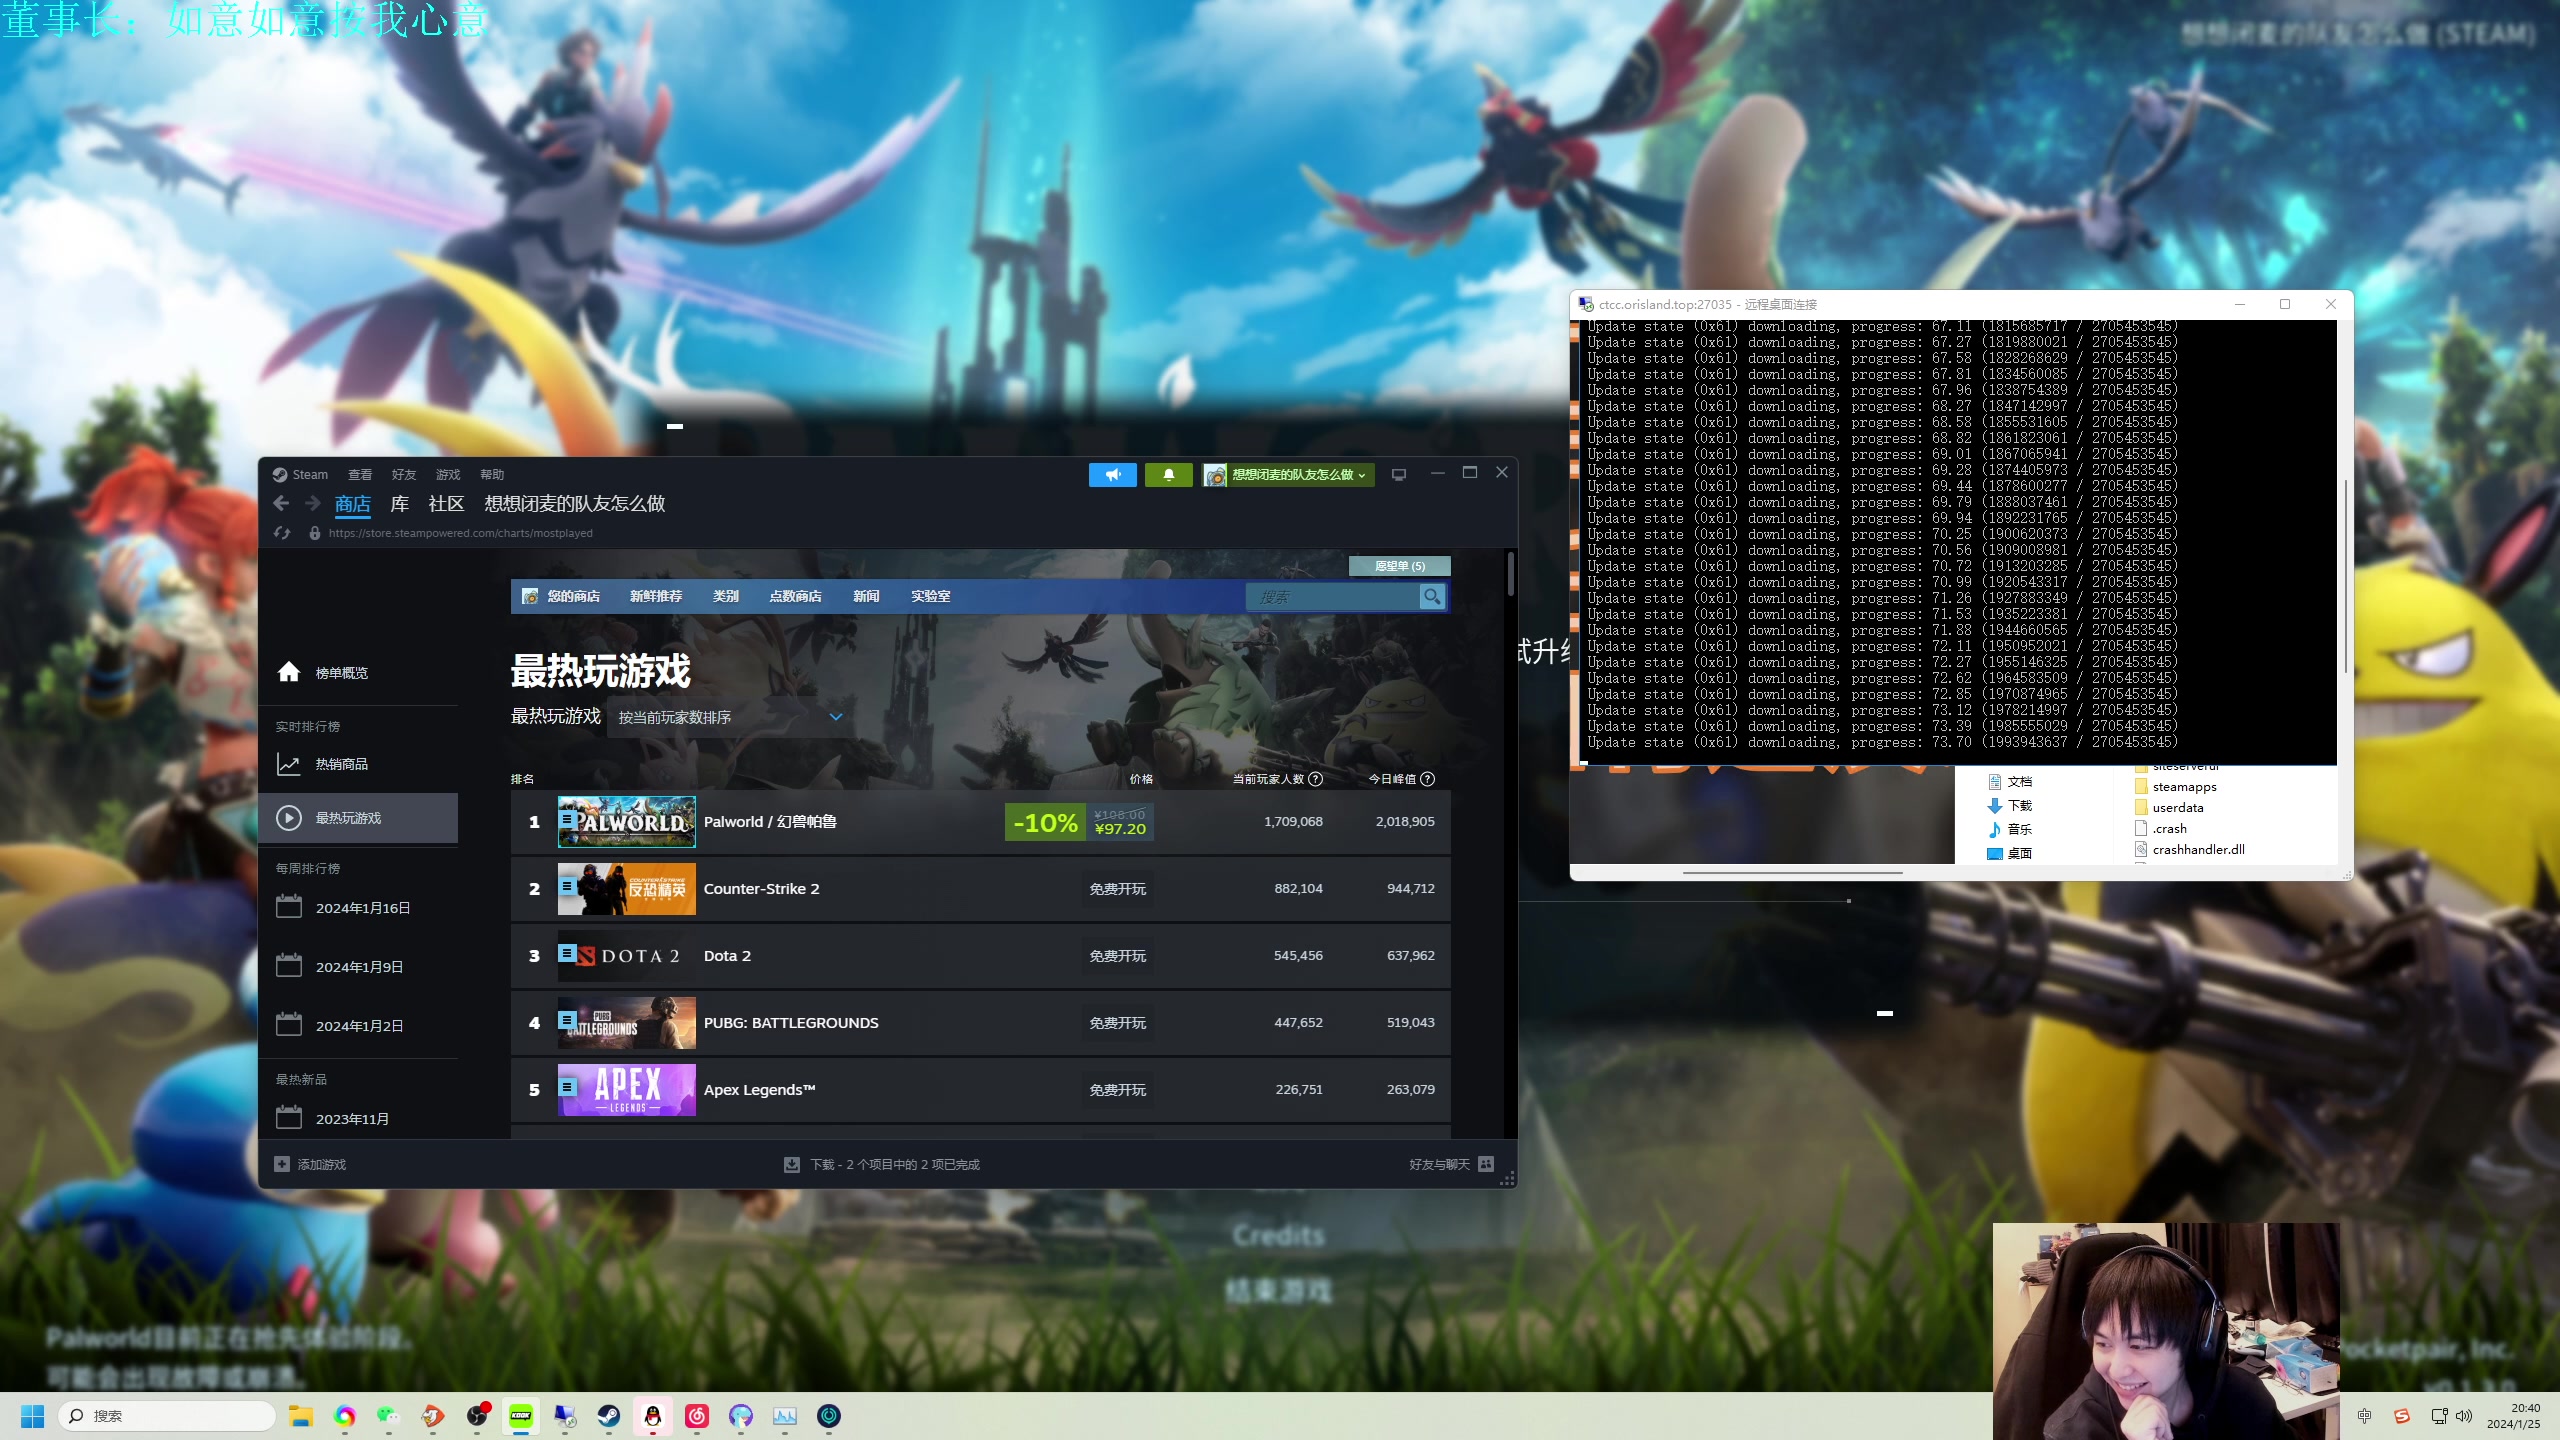Click the store search magnifier icon
Image resolution: width=2560 pixels, height=1440 pixels.
pyautogui.click(x=1432, y=597)
